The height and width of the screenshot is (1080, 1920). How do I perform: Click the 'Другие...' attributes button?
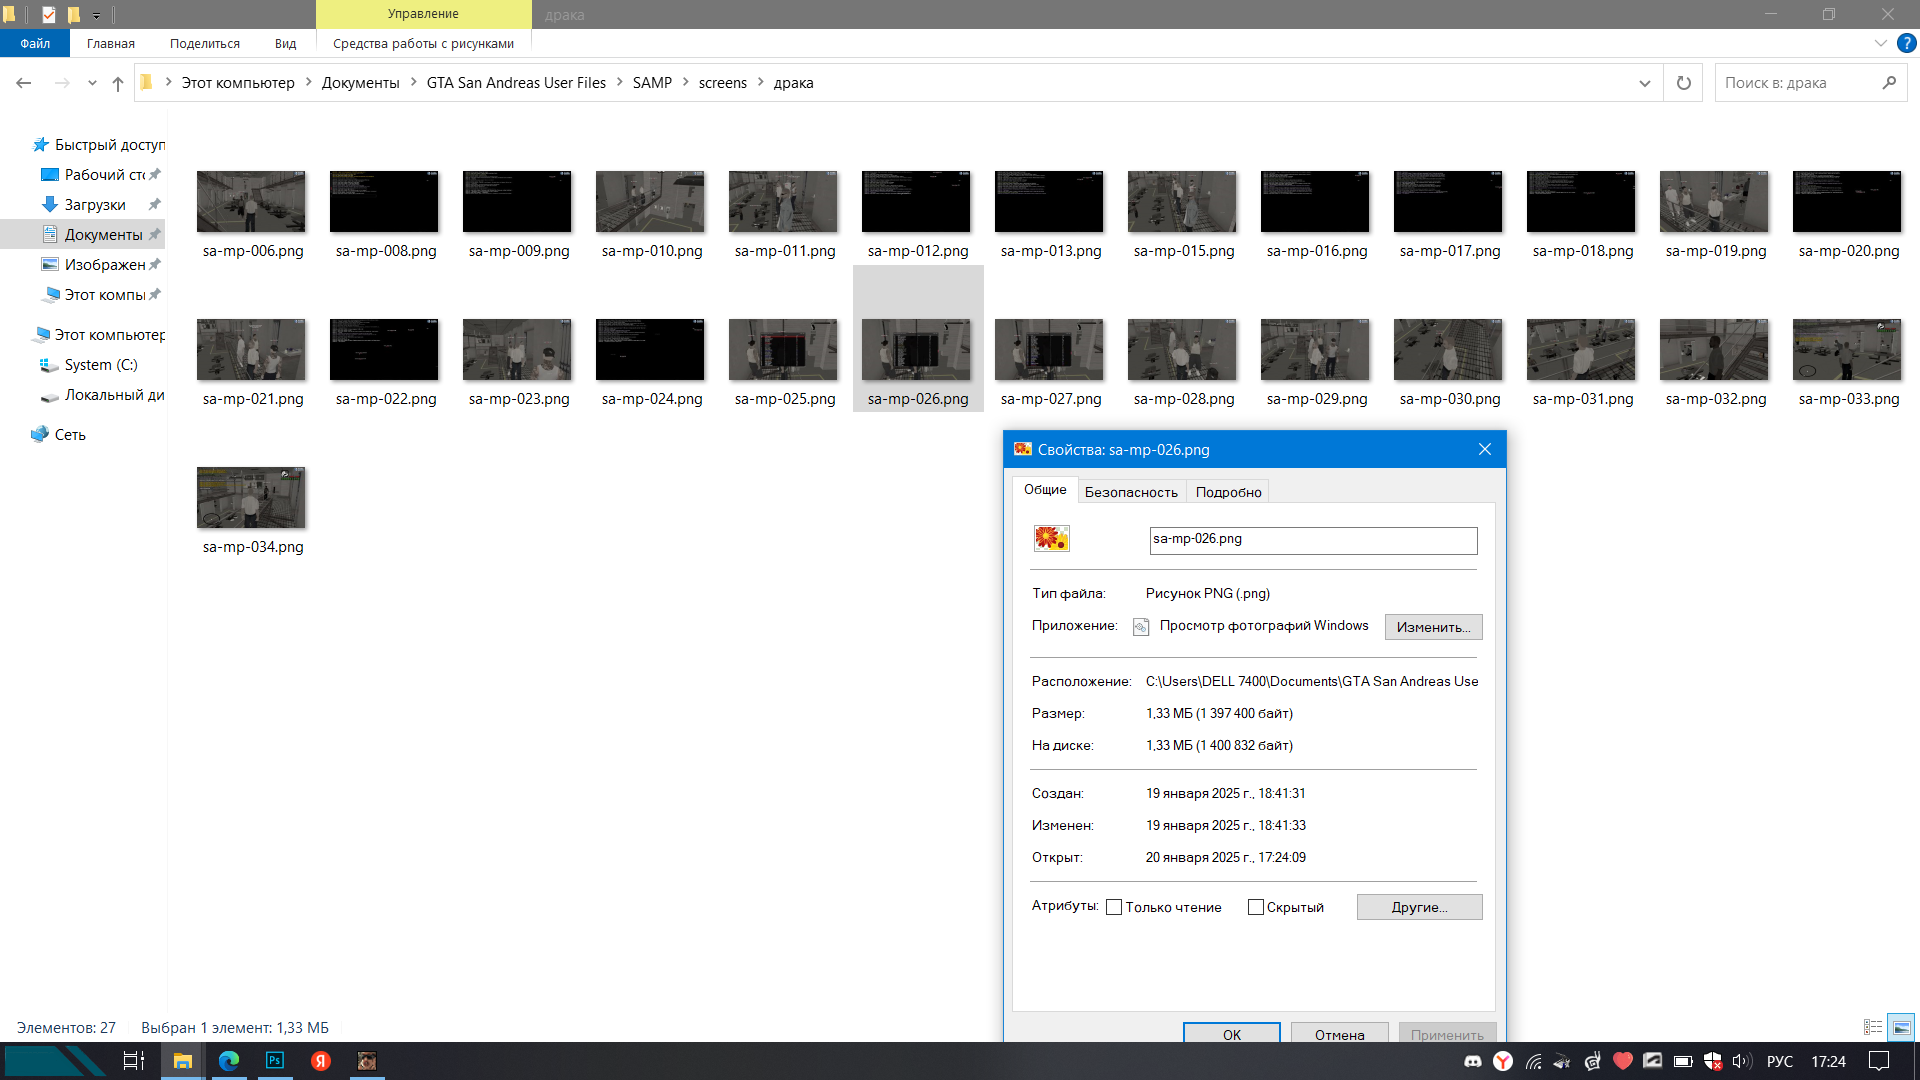[1419, 907]
